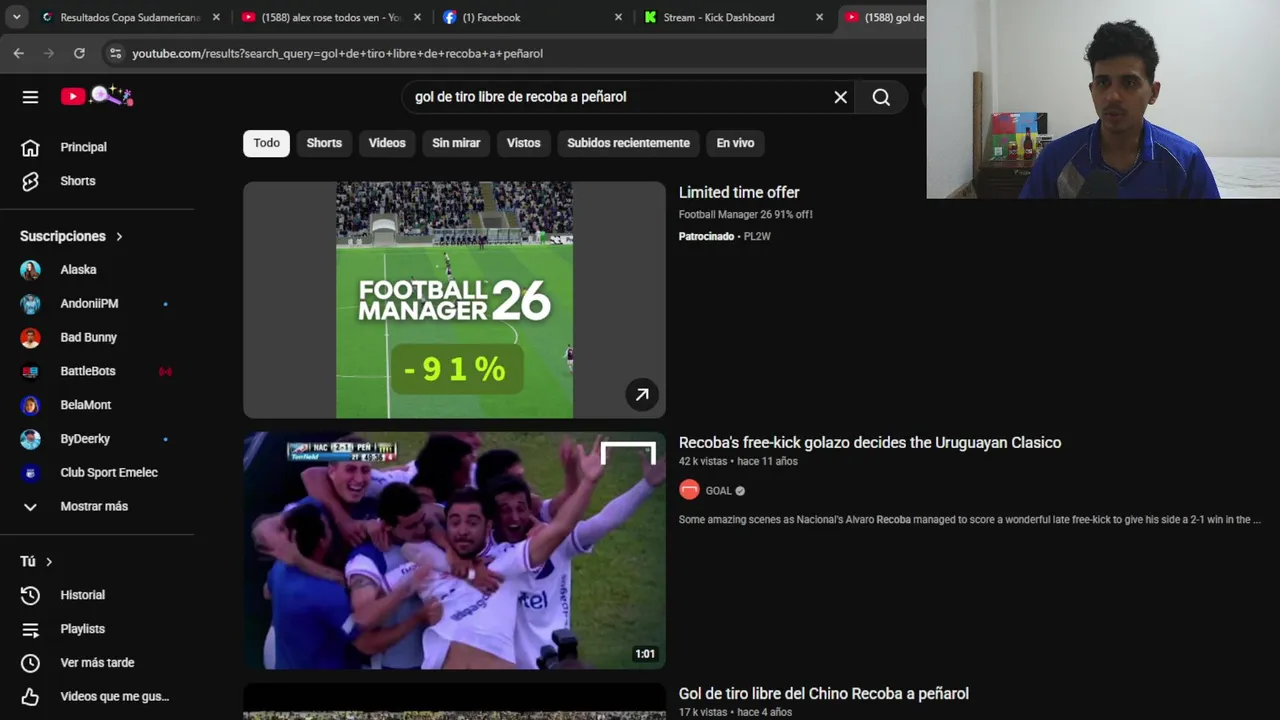Click the Club Sport Emelec subscription label
The width and height of the screenshot is (1280, 720).
pos(109,473)
